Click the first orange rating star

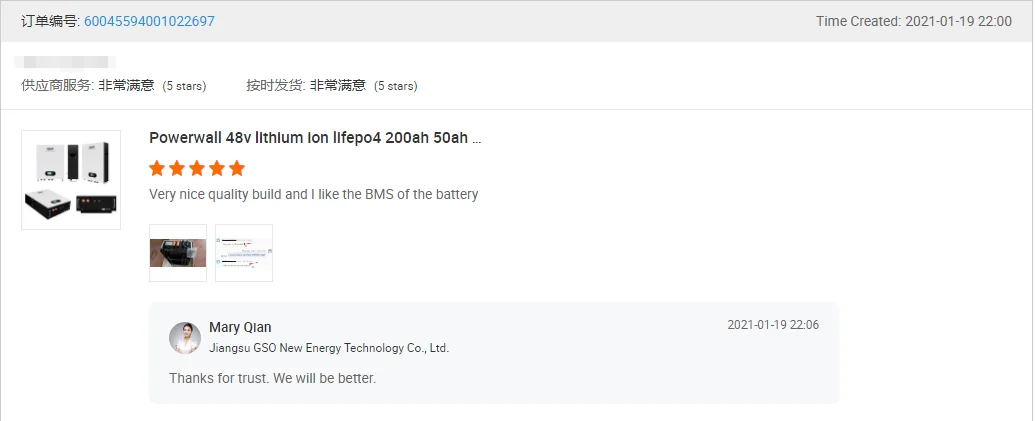[157, 168]
